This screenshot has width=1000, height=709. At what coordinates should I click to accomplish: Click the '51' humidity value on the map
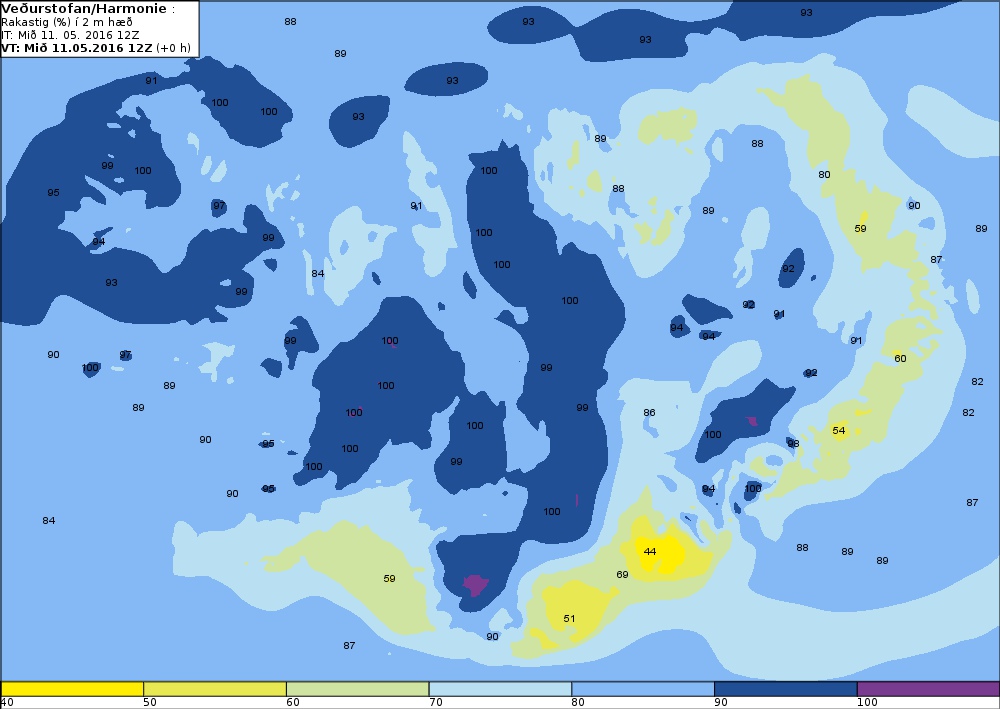[570, 618]
